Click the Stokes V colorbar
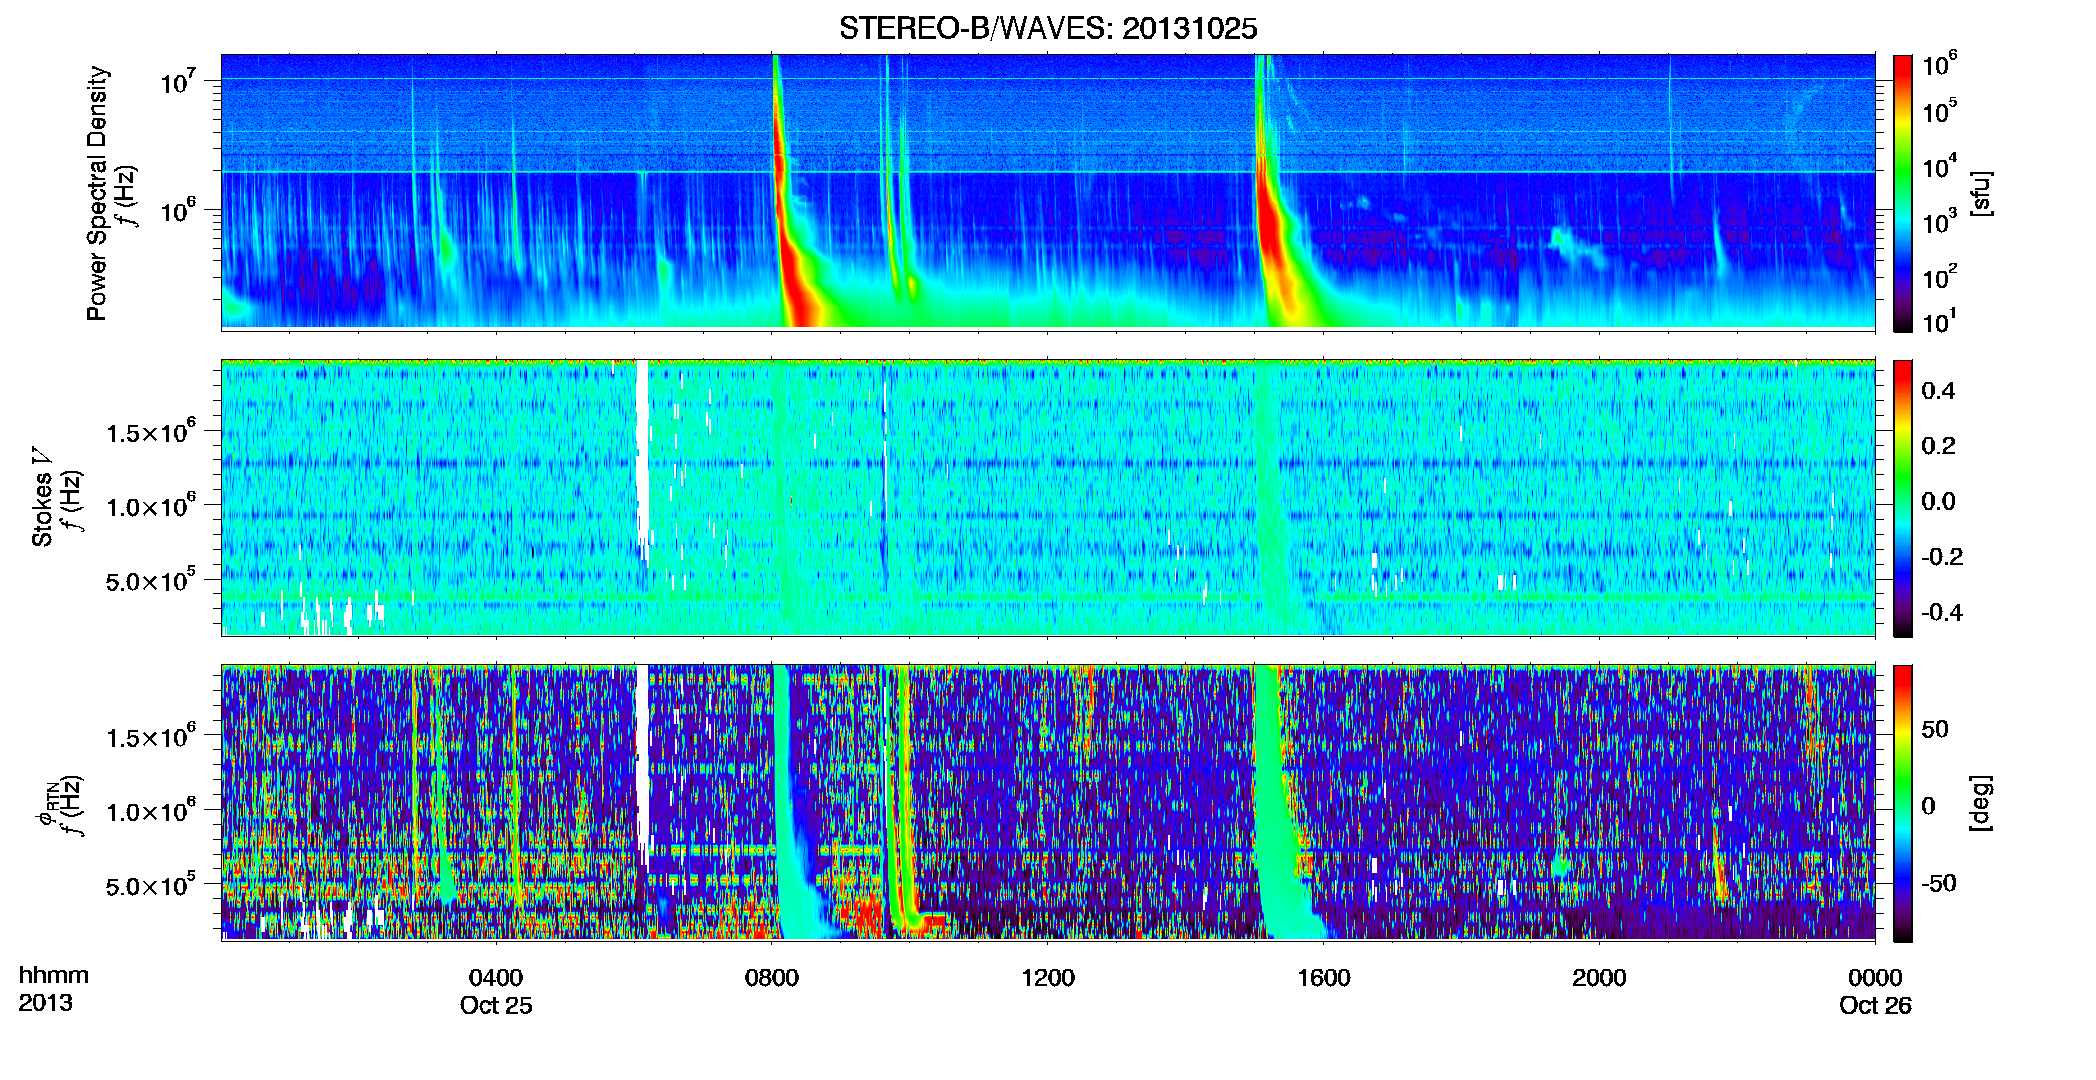This screenshot has height=1080, width=2096. pos(1902,498)
